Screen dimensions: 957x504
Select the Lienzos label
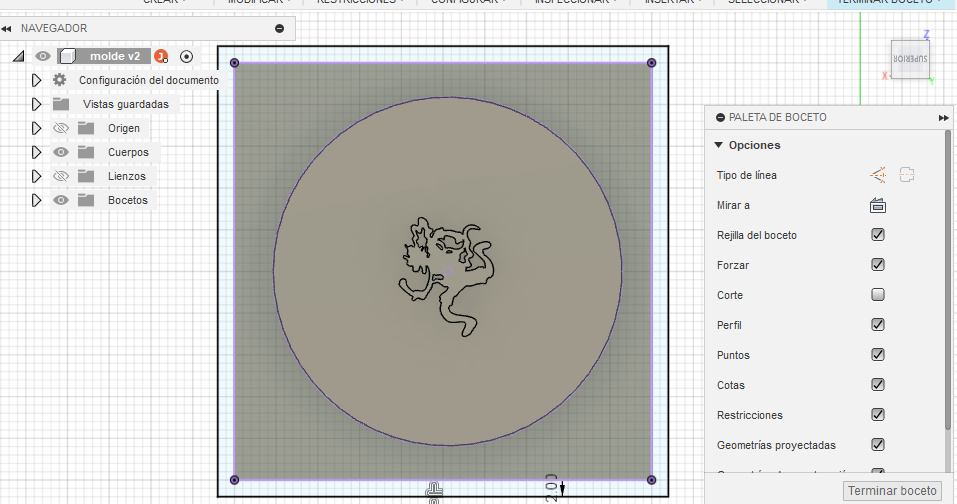coord(127,176)
